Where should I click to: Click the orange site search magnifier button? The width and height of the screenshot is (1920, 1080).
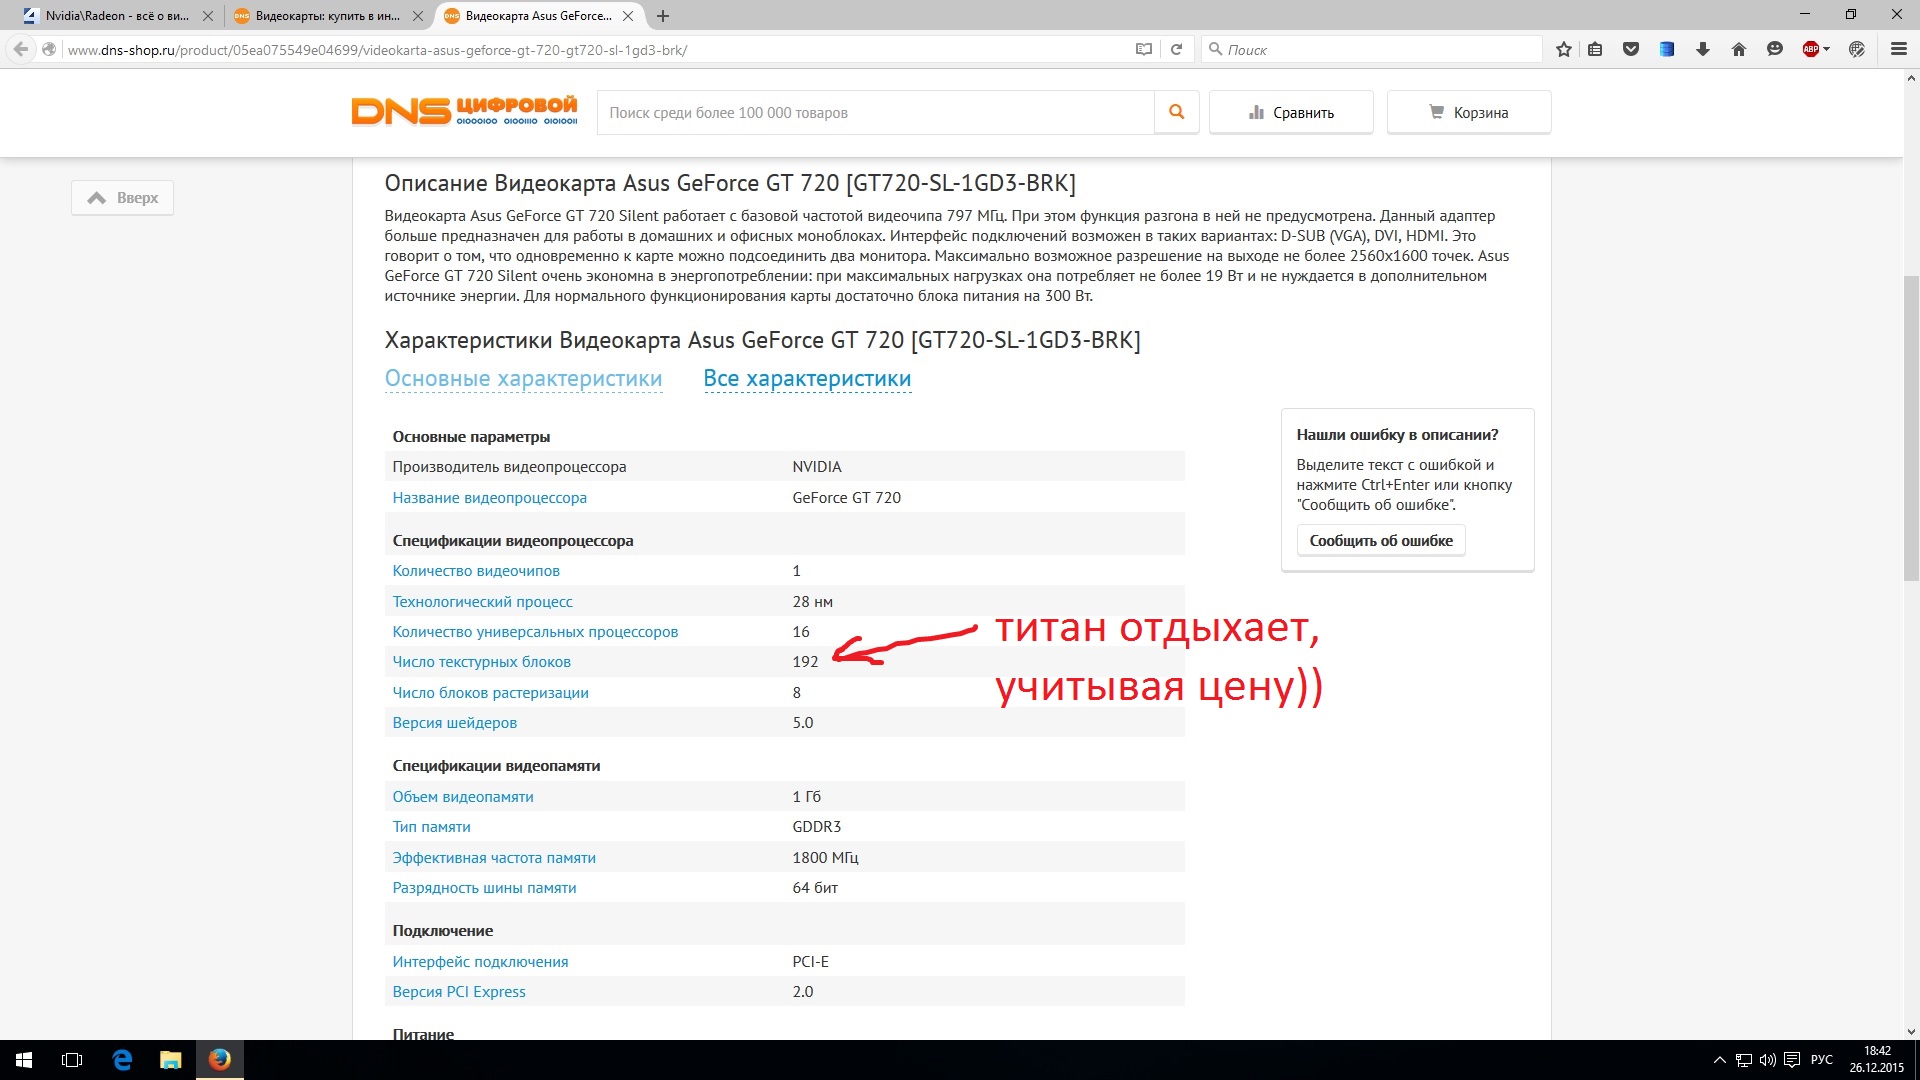click(1177, 112)
